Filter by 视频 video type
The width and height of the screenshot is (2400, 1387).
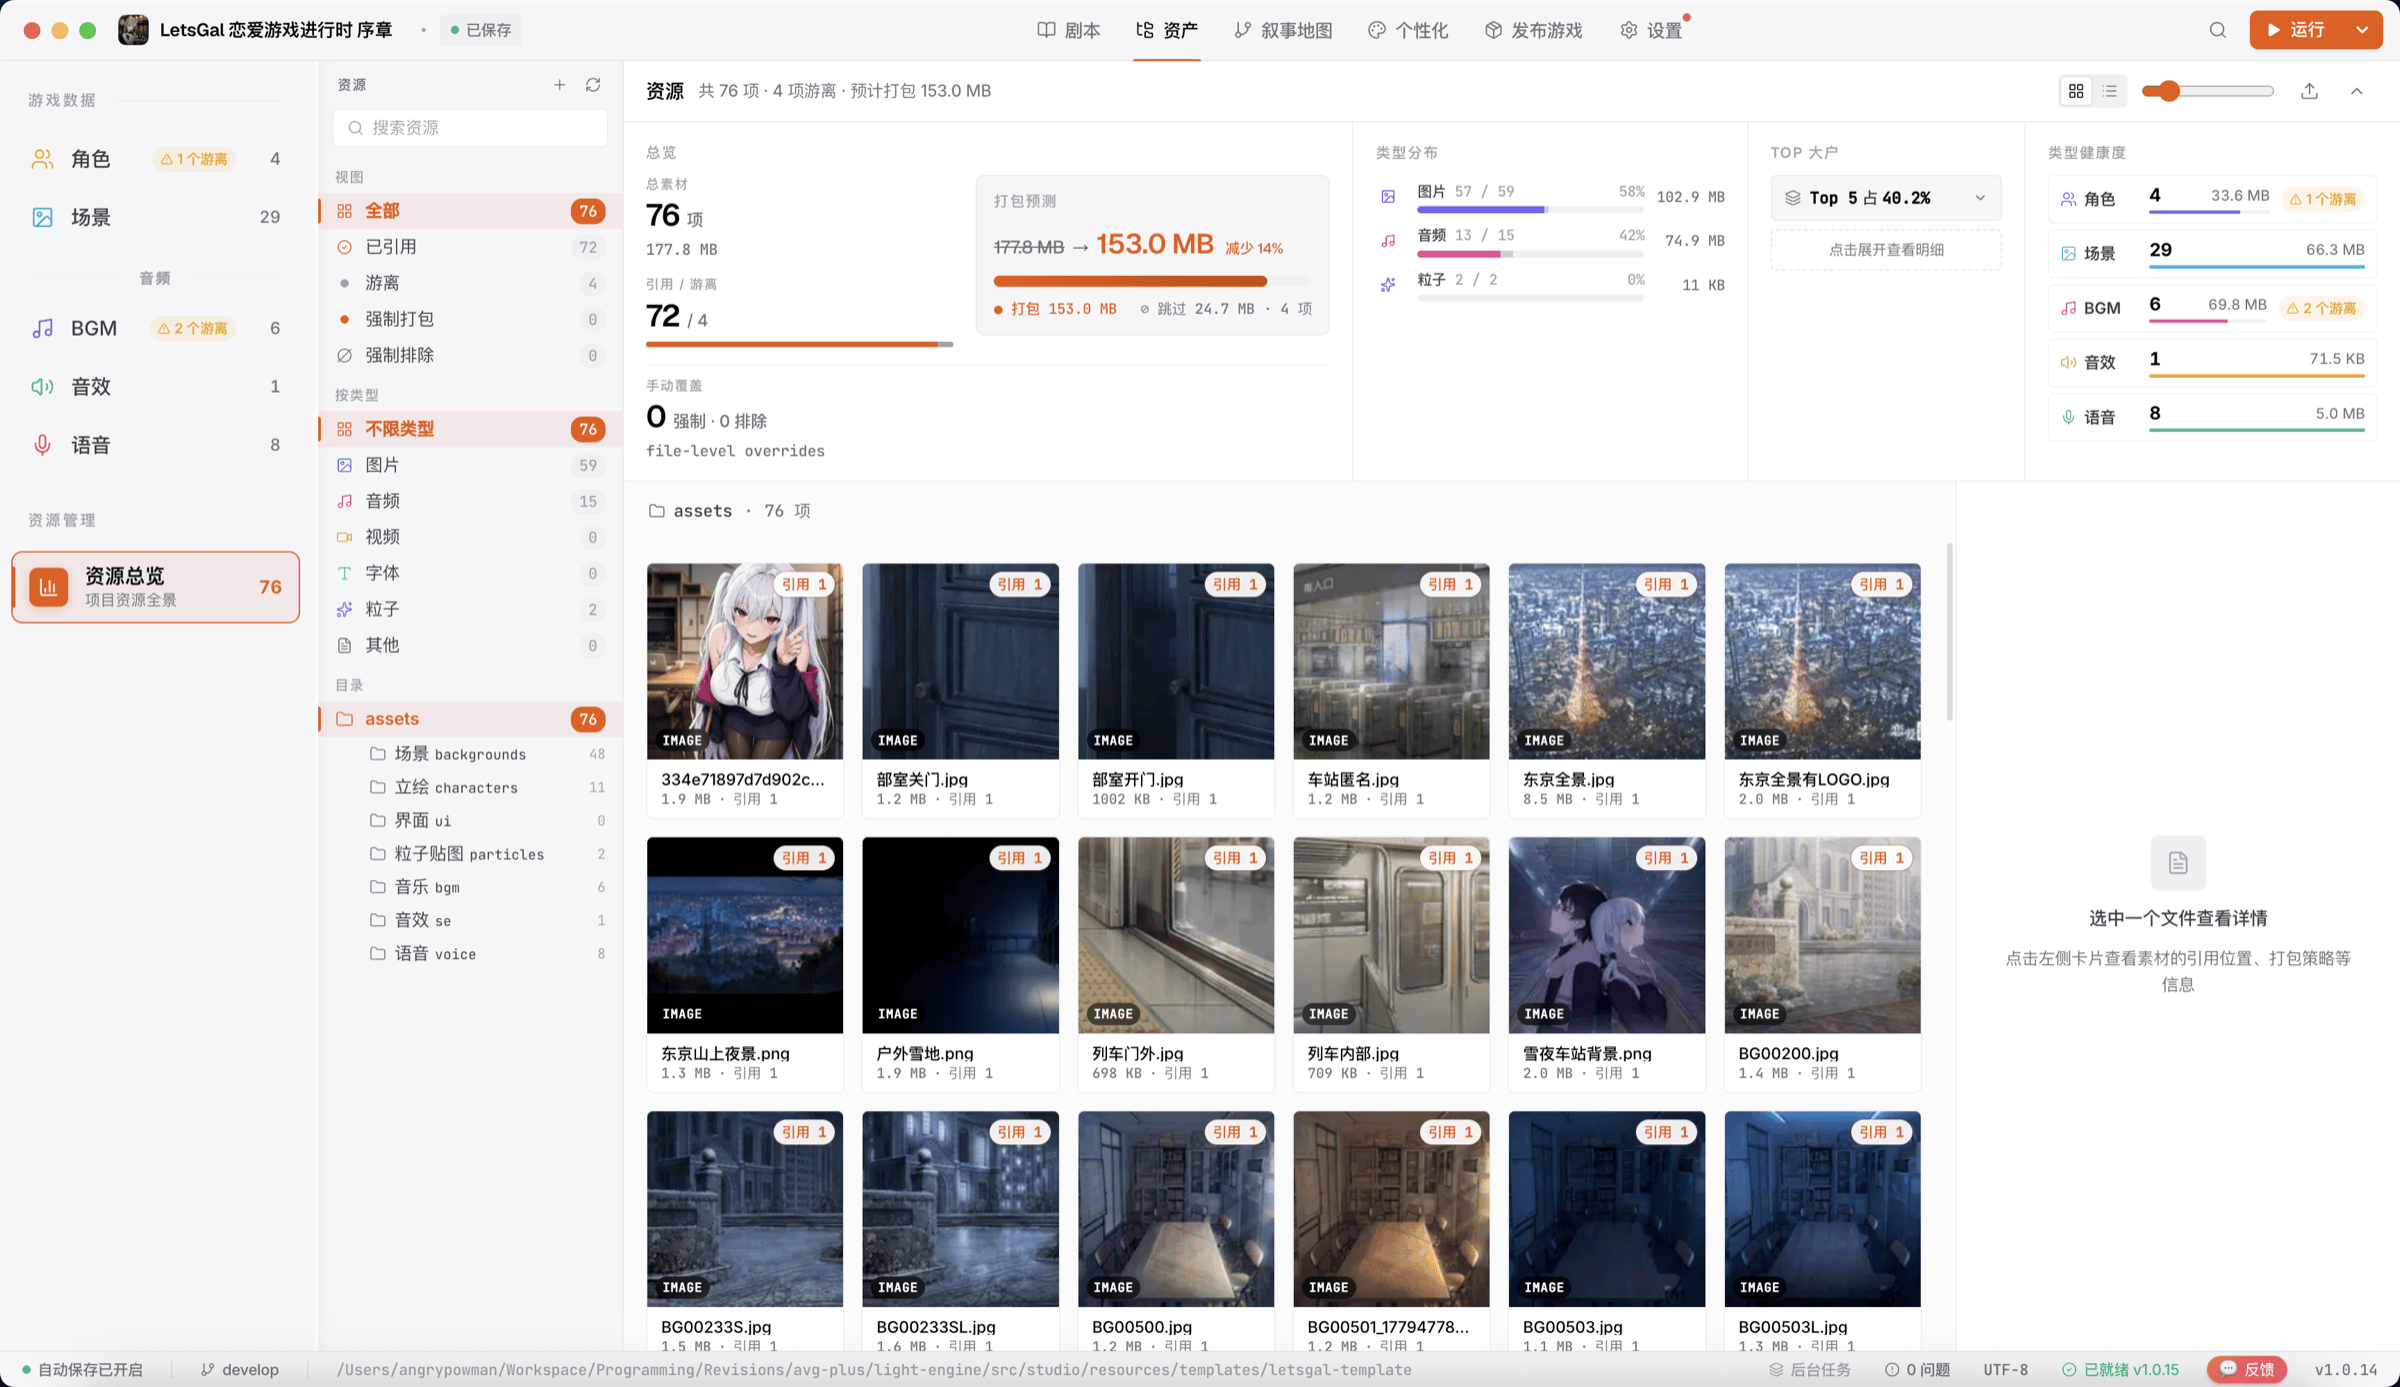coord(470,537)
